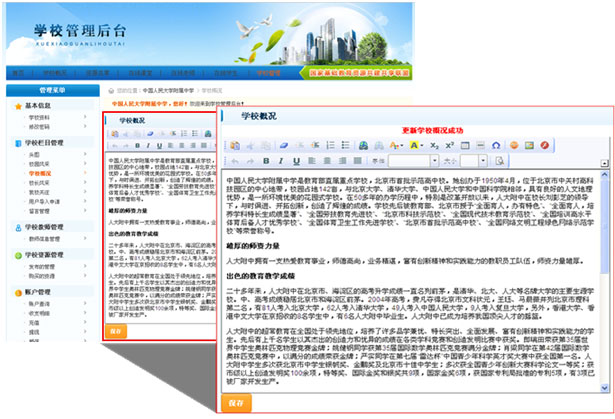Click the Paste icon in the enlarged editor toolbar
Viewport: 615px width, 419px height.
click(x=235, y=145)
